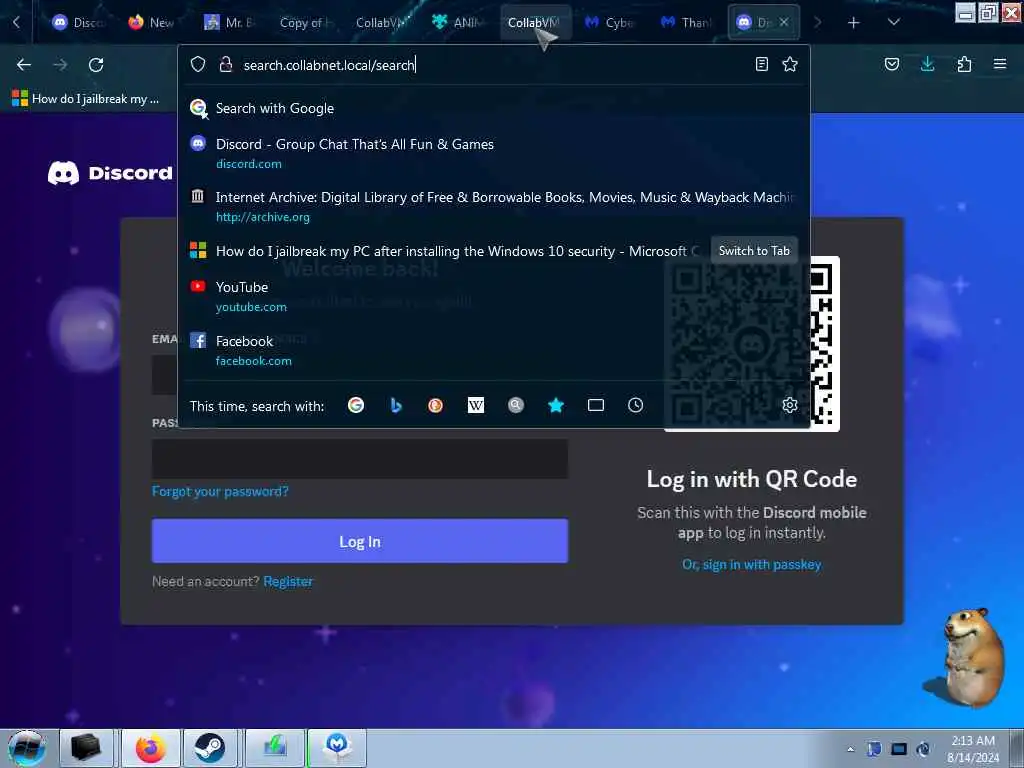The image size is (1024, 768).
Task: Search bookmarks with the star icon
Action: coord(556,406)
